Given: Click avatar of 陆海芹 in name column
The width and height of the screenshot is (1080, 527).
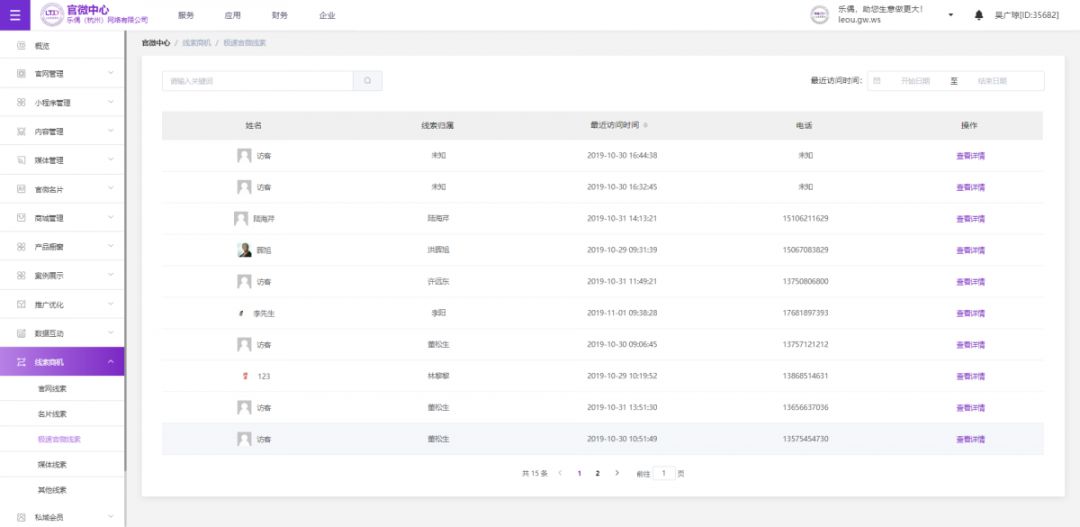Looking at the screenshot, I should click(x=241, y=218).
